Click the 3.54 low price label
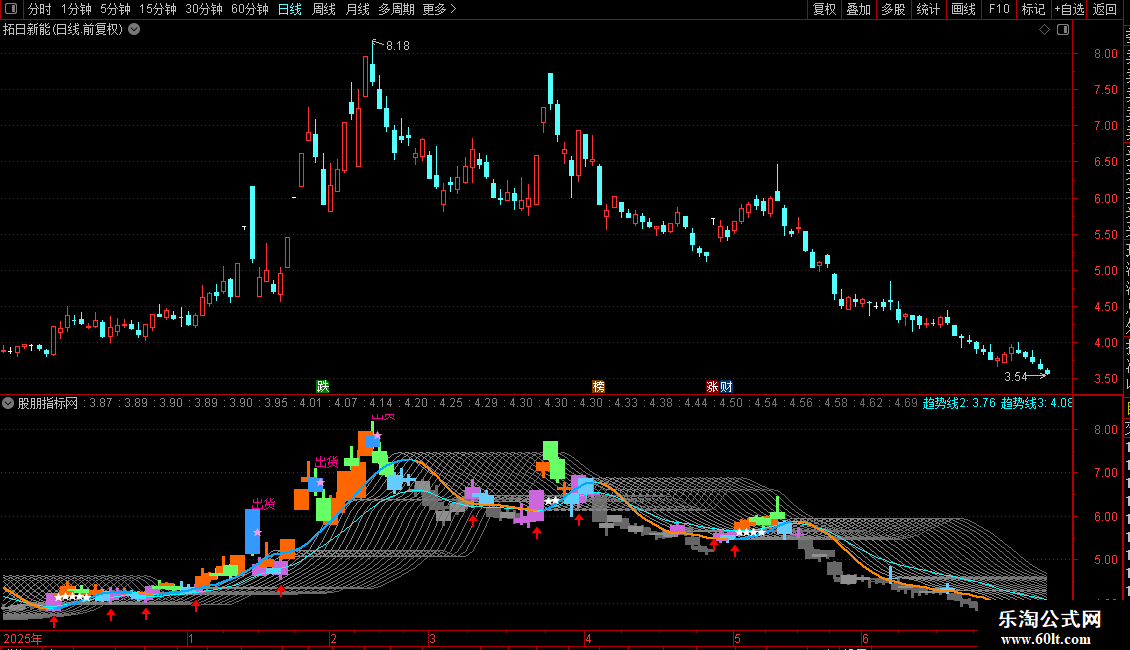This screenshot has width=1130, height=650. coord(1015,376)
